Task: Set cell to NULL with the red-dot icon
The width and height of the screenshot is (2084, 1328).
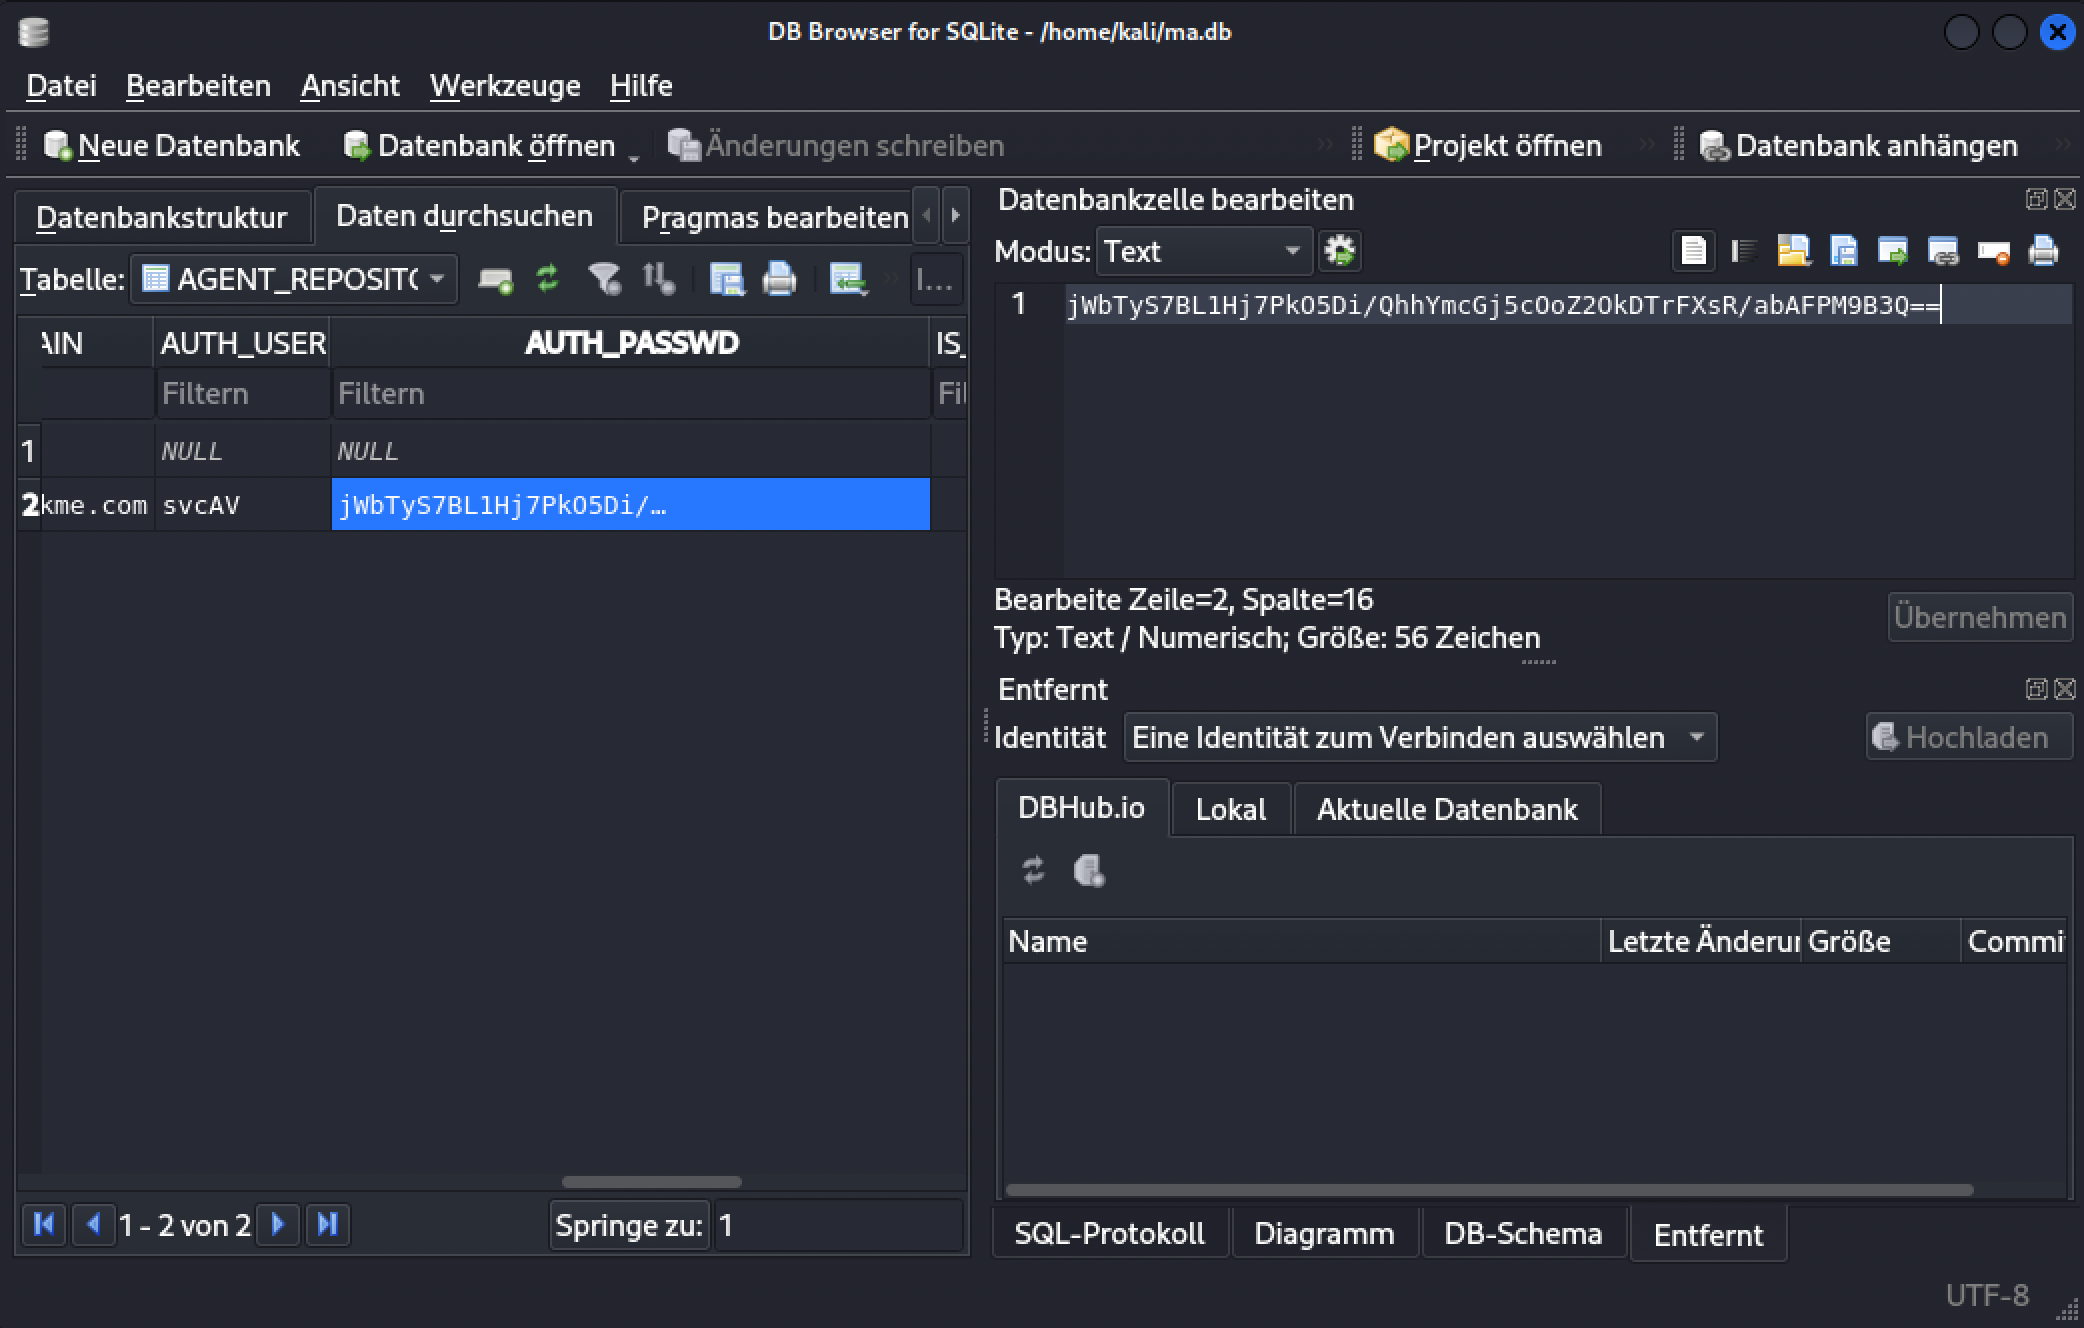Action: pyautogui.click(x=1993, y=251)
